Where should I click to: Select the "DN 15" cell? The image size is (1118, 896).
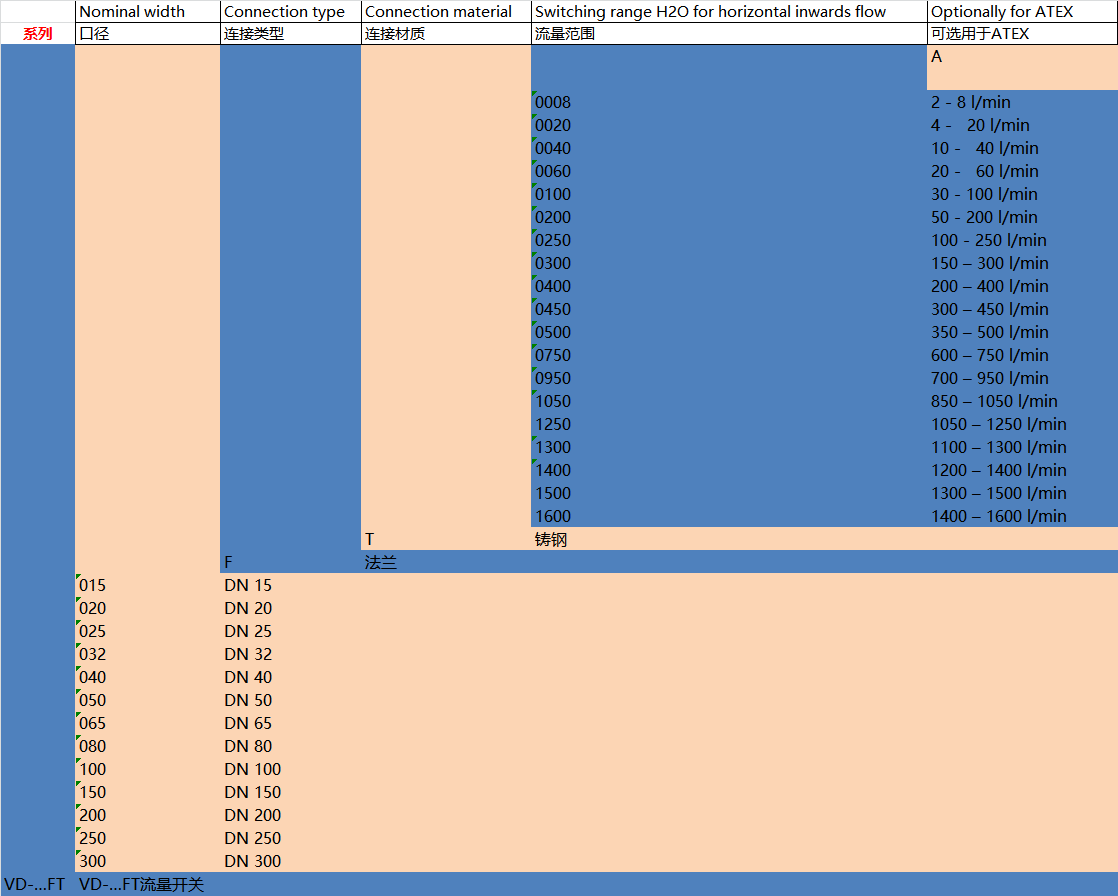point(289,585)
